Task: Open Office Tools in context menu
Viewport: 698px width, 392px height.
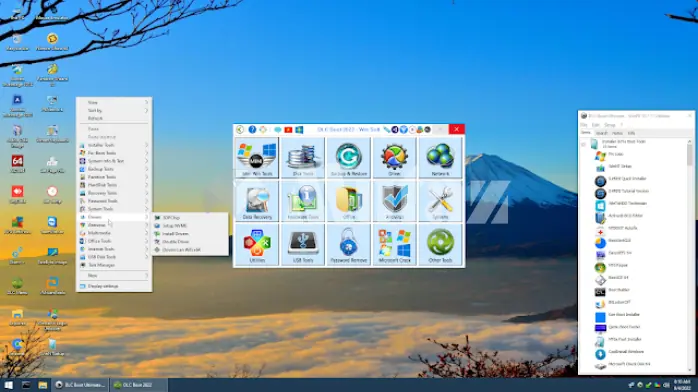Action: [114, 241]
